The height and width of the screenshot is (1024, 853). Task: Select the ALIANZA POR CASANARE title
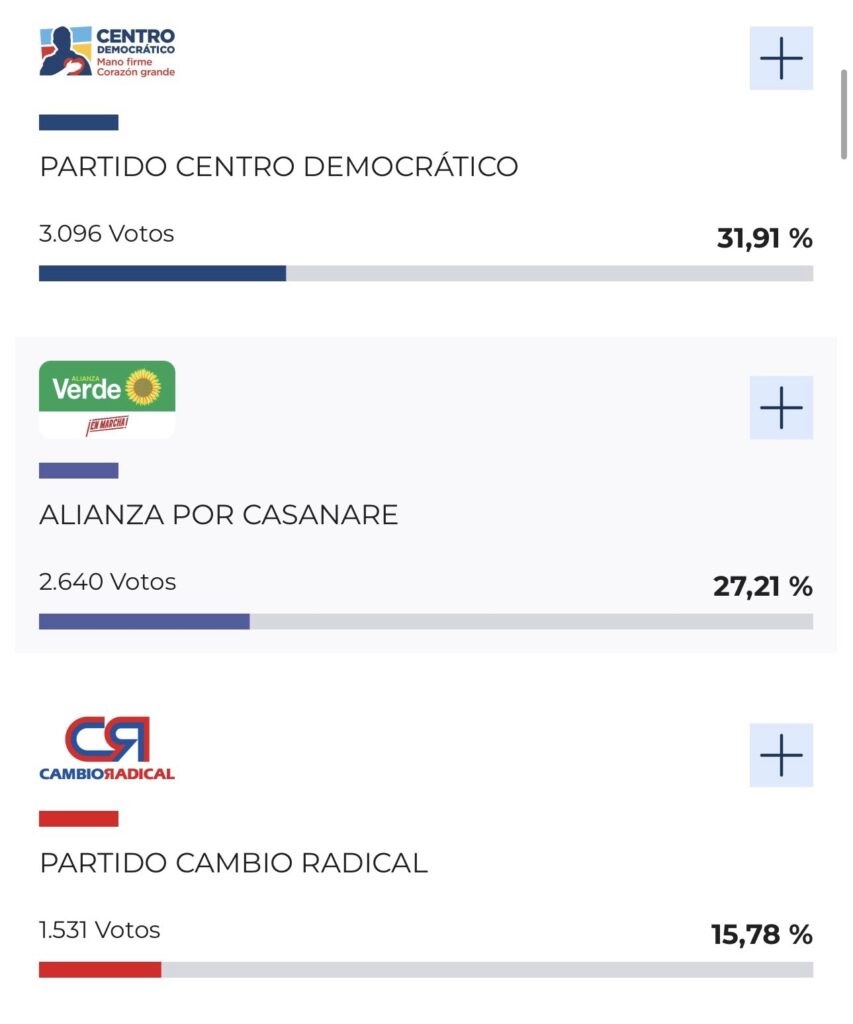pyautogui.click(x=219, y=515)
